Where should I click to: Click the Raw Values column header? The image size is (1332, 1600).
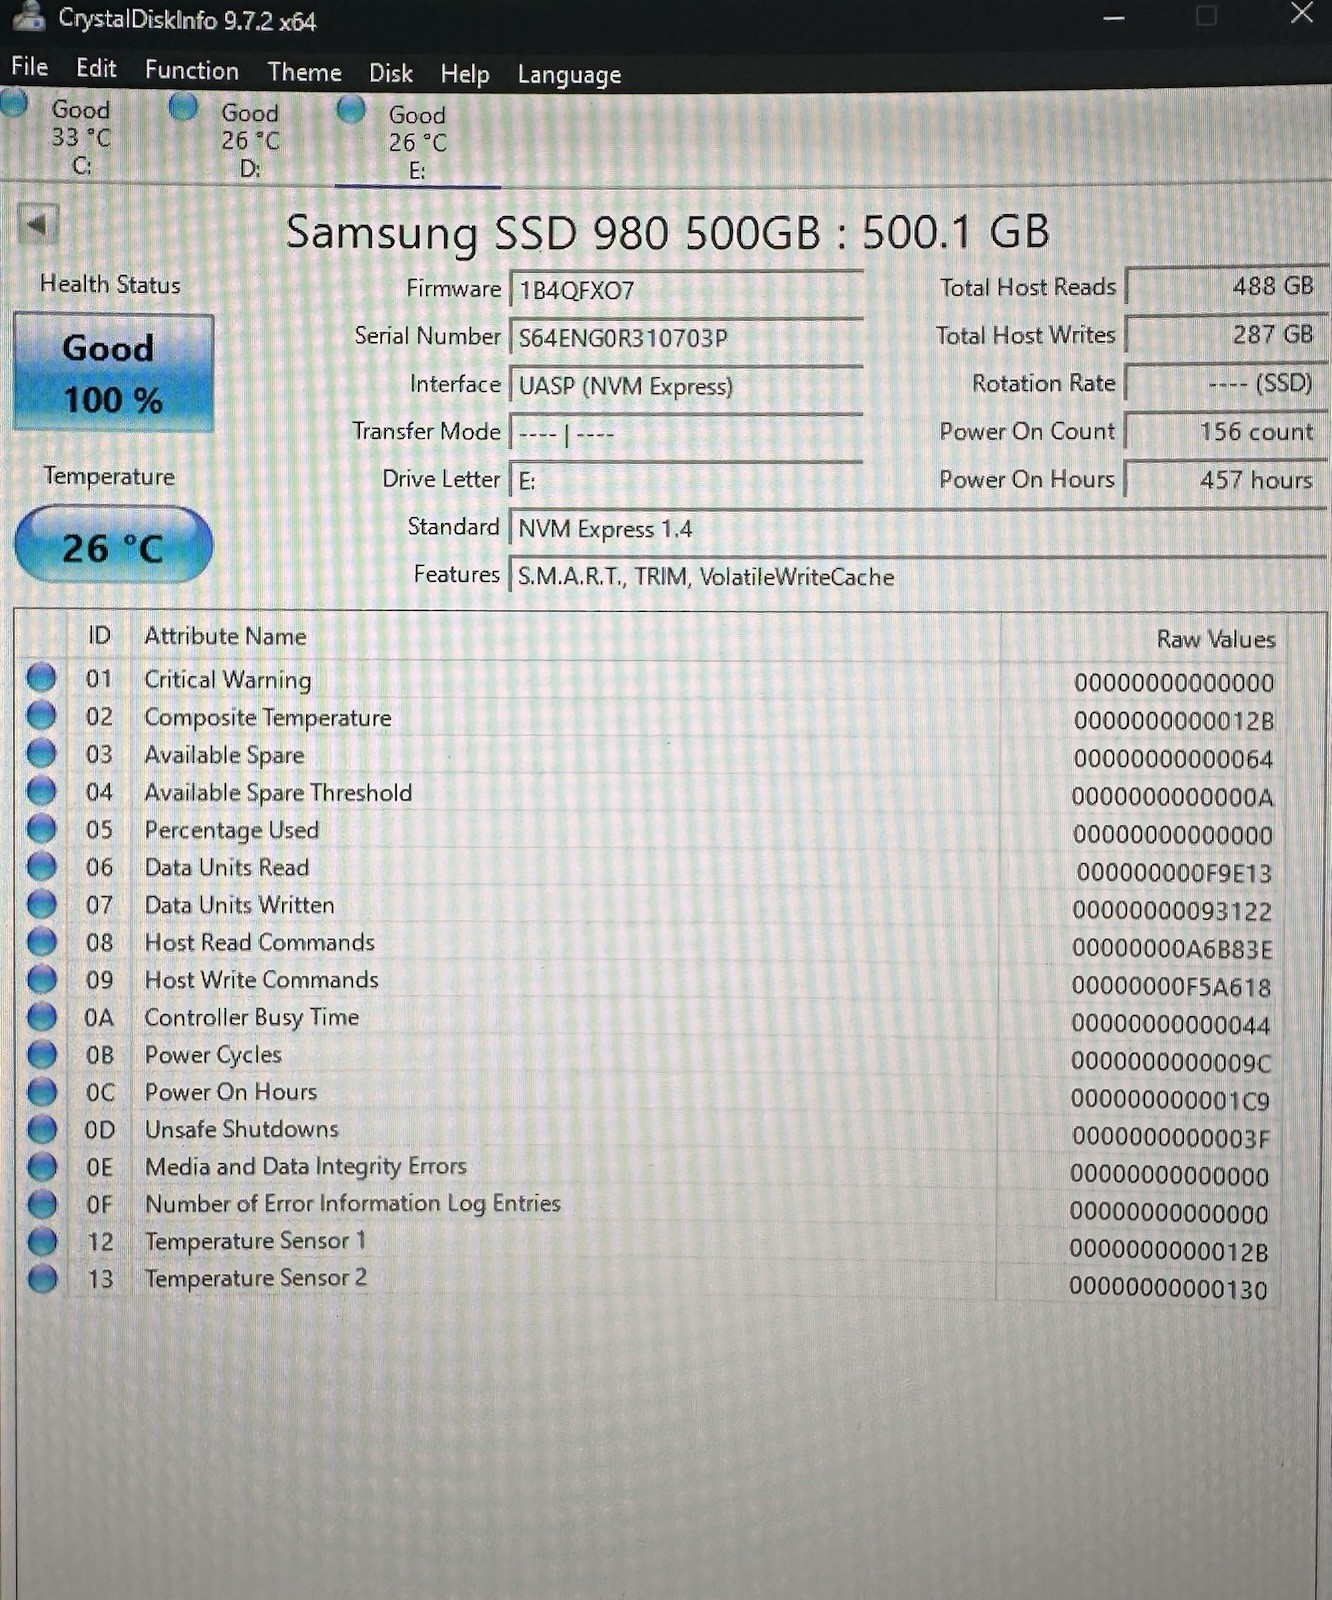pos(1216,639)
